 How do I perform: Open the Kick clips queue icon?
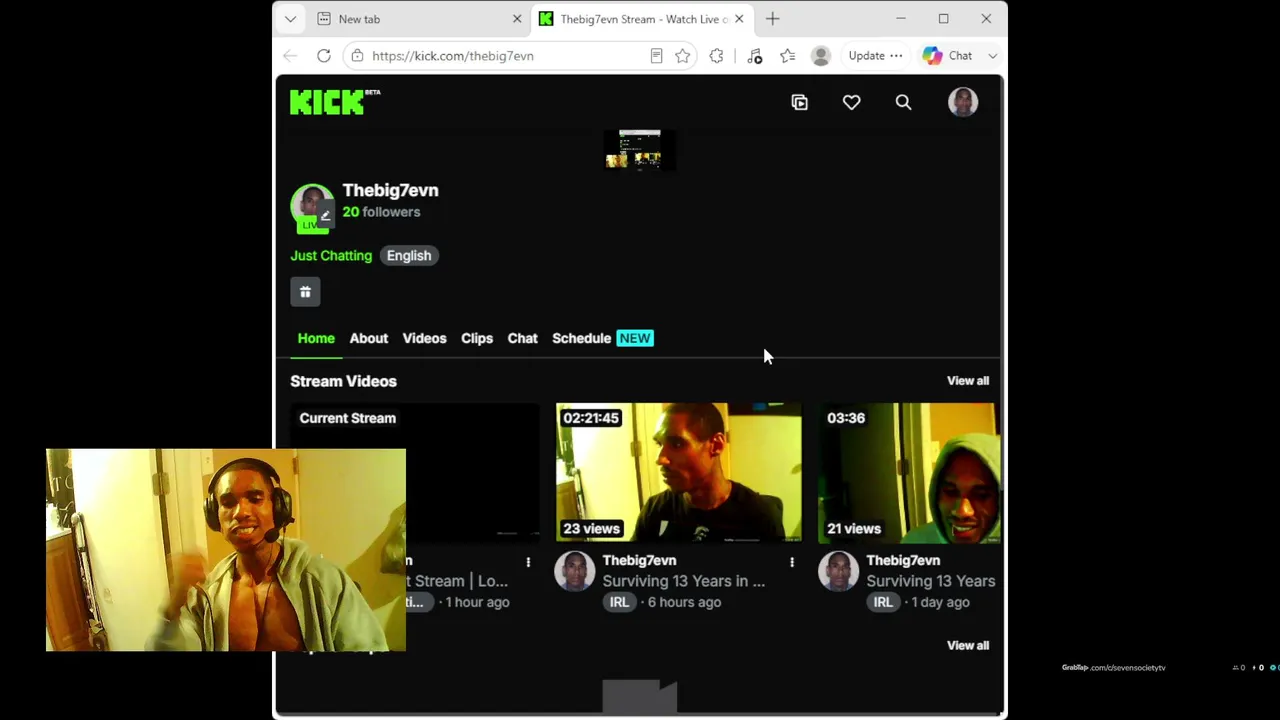pyautogui.click(x=799, y=102)
